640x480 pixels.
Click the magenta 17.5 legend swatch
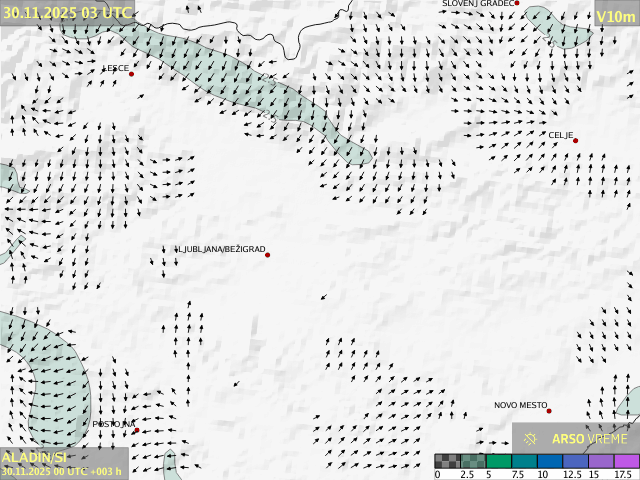tap(627, 461)
